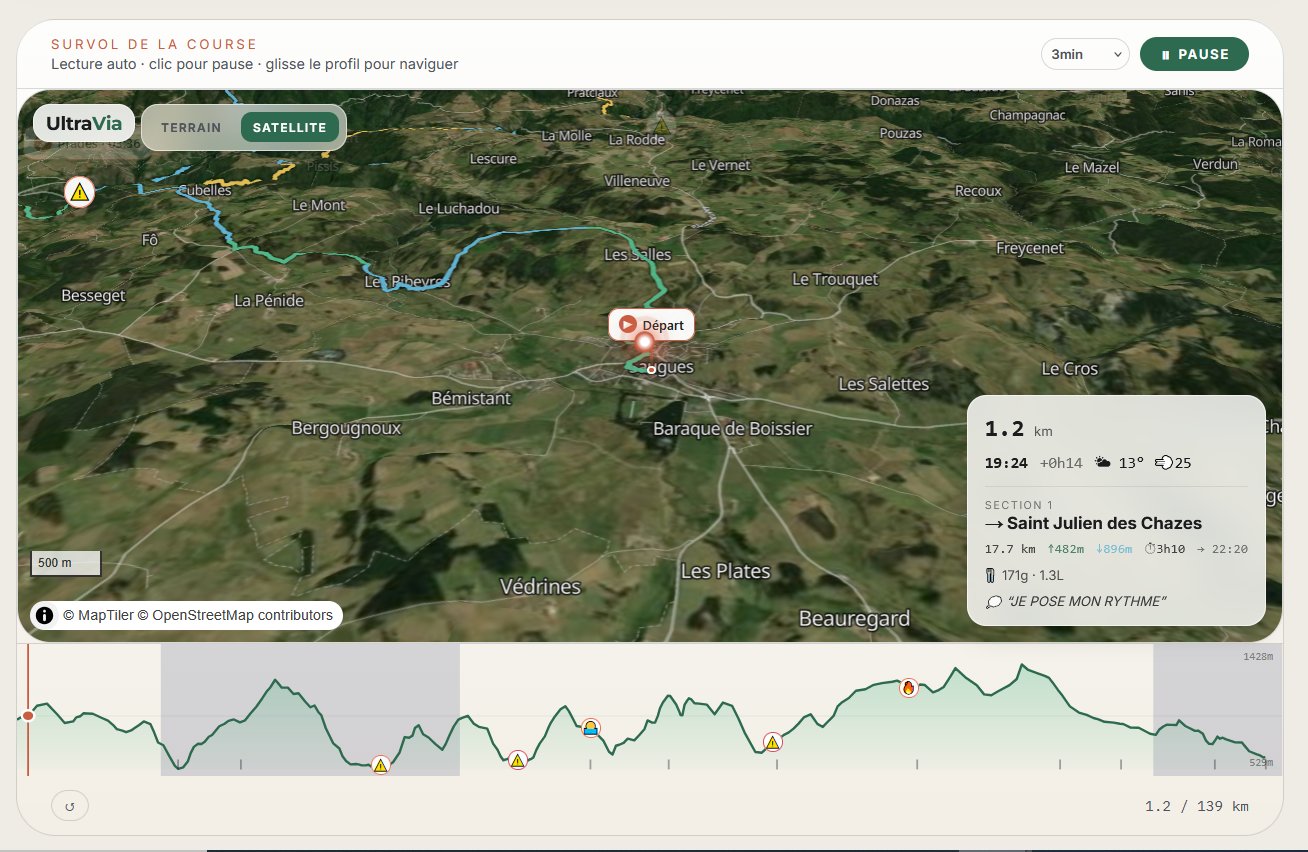Switch map to Terrain view
Screen dimensions: 1308x852
191,128
